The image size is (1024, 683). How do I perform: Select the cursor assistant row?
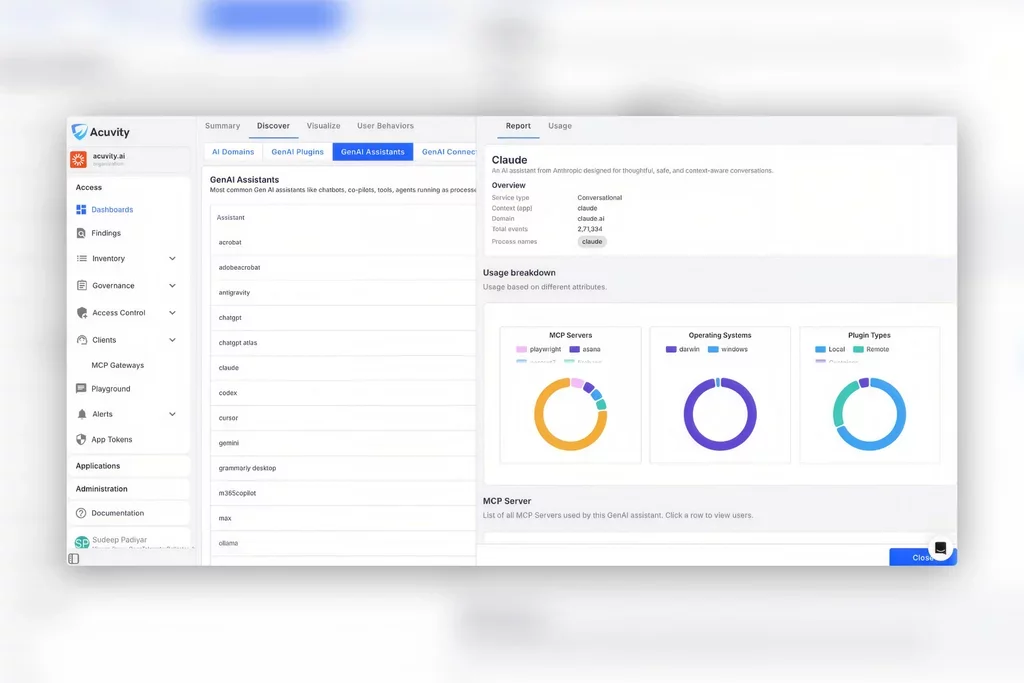[343, 418]
